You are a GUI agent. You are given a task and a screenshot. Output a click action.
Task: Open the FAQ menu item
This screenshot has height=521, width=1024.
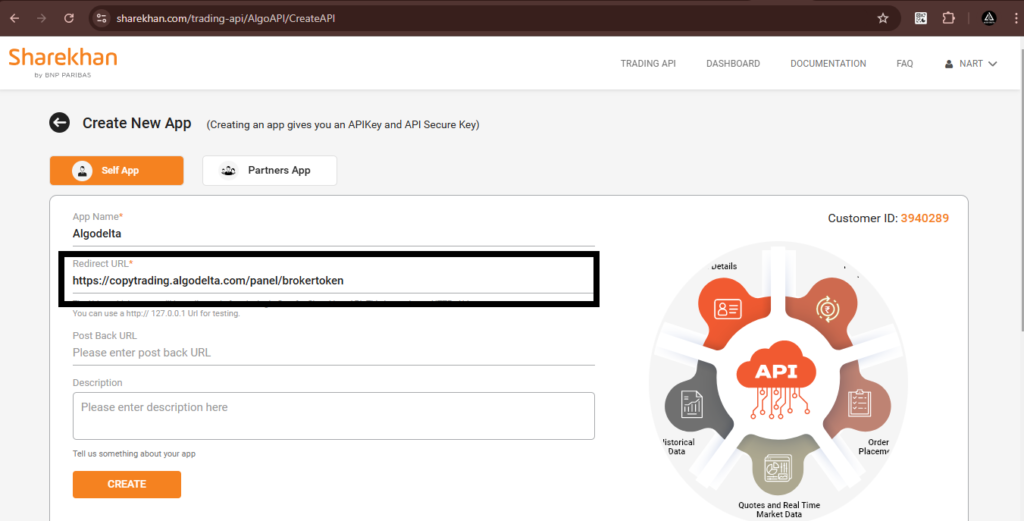click(x=904, y=64)
